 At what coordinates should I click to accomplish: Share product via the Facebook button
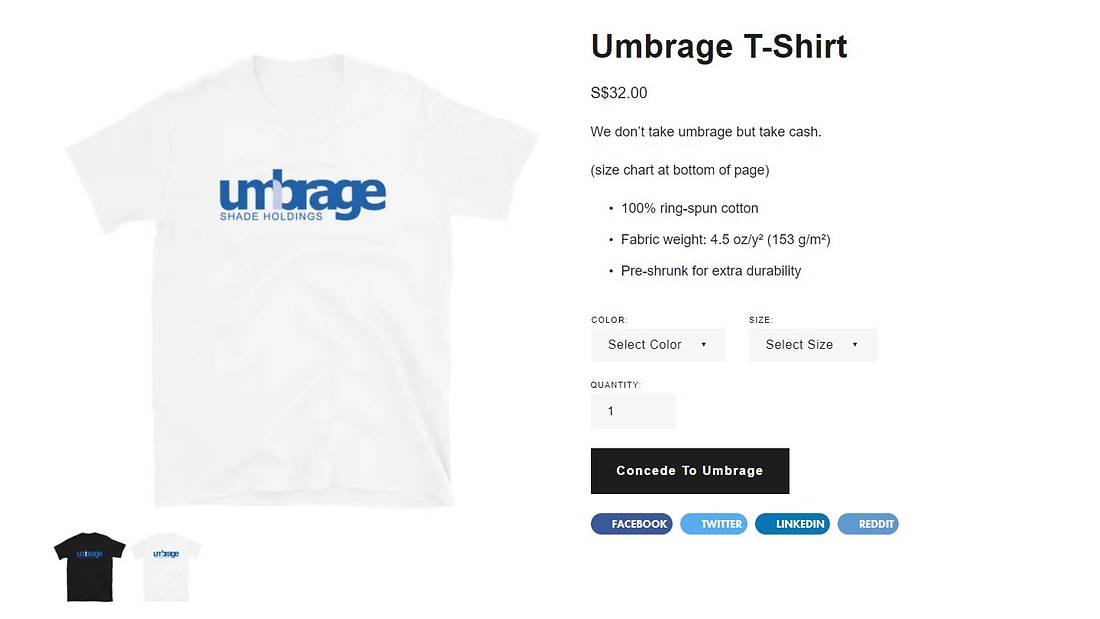pyautogui.click(x=631, y=524)
